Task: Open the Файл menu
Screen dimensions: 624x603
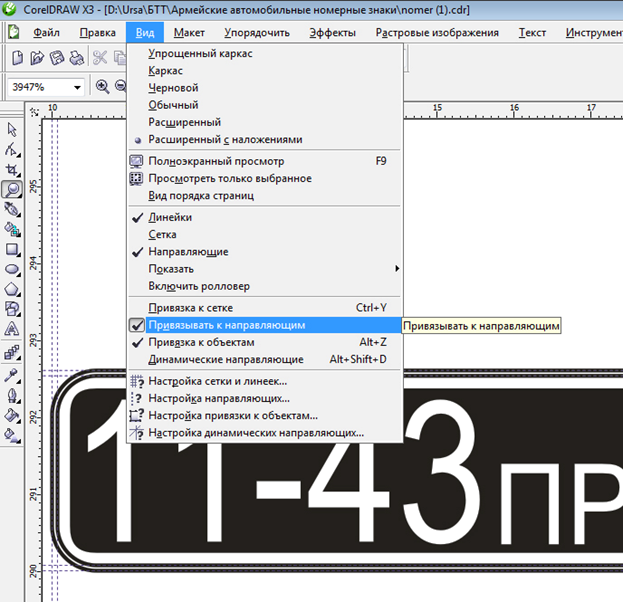Action: (47, 33)
